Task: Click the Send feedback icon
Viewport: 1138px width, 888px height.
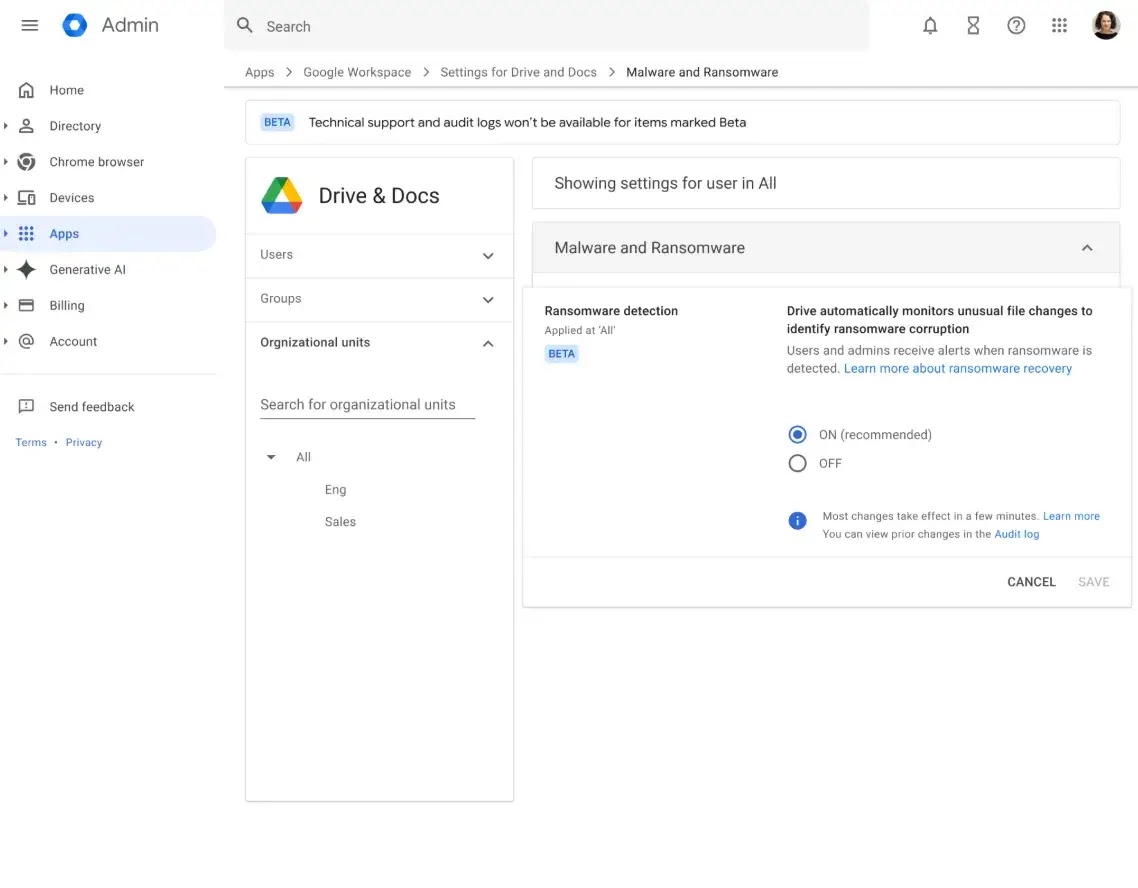Action: pyautogui.click(x=26, y=406)
